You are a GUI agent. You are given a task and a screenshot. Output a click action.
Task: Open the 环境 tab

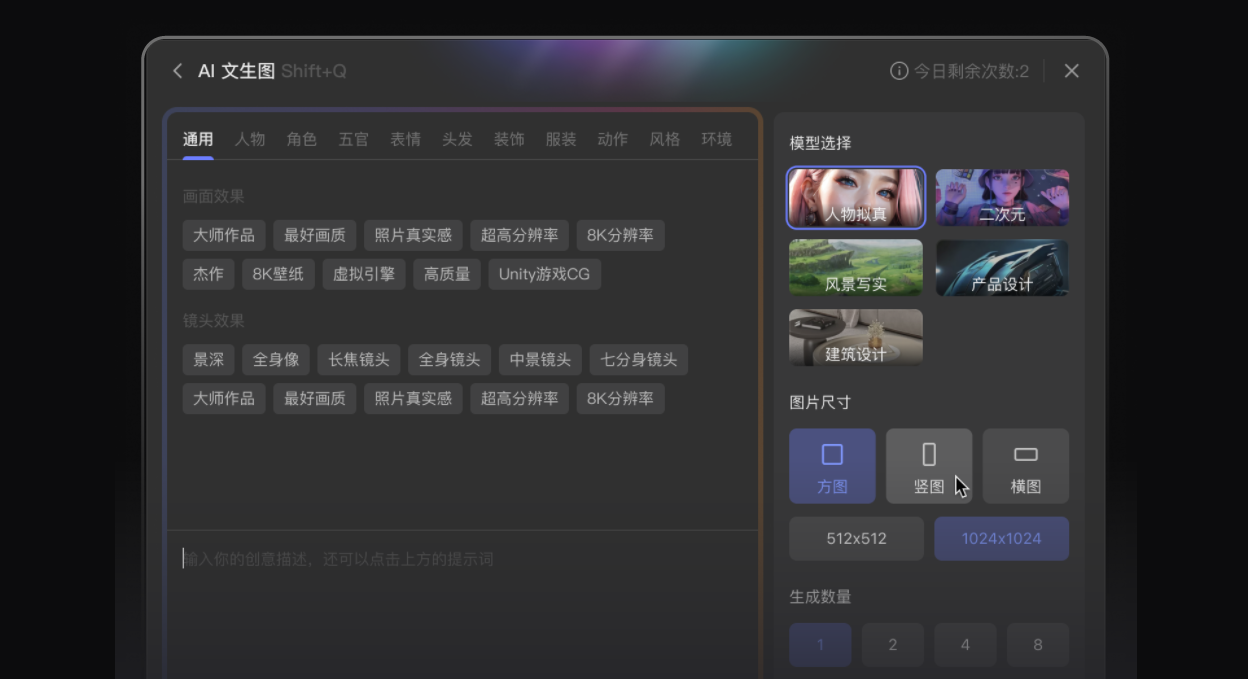point(716,139)
